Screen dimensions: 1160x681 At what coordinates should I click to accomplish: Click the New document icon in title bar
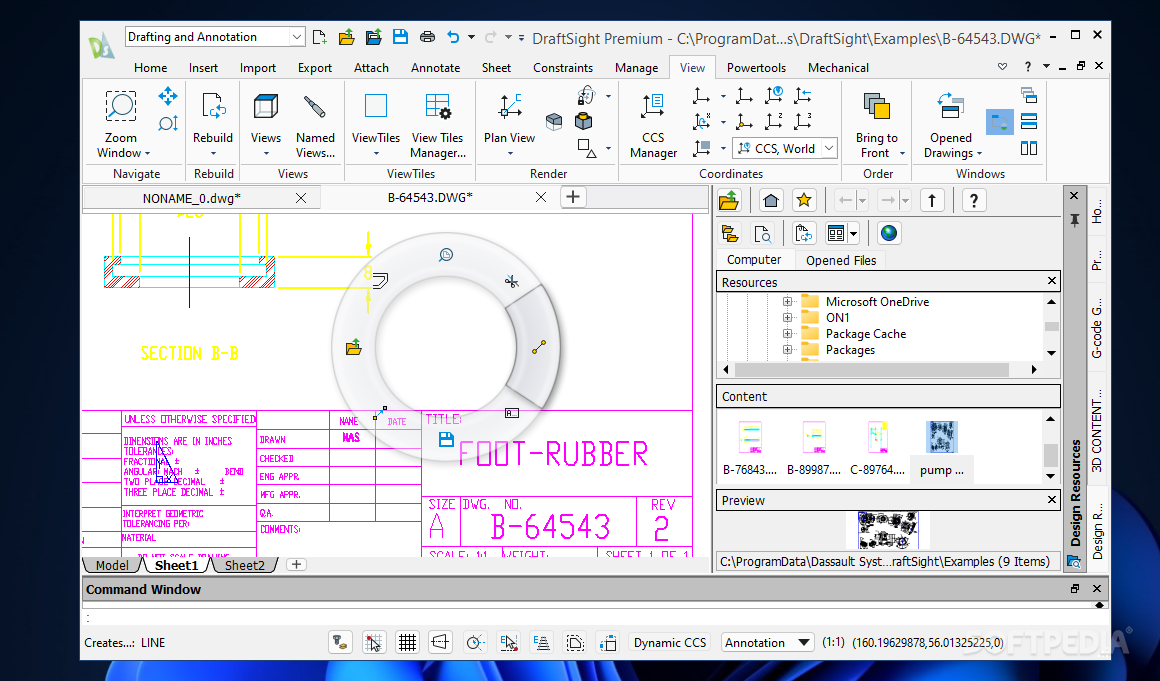[x=320, y=37]
